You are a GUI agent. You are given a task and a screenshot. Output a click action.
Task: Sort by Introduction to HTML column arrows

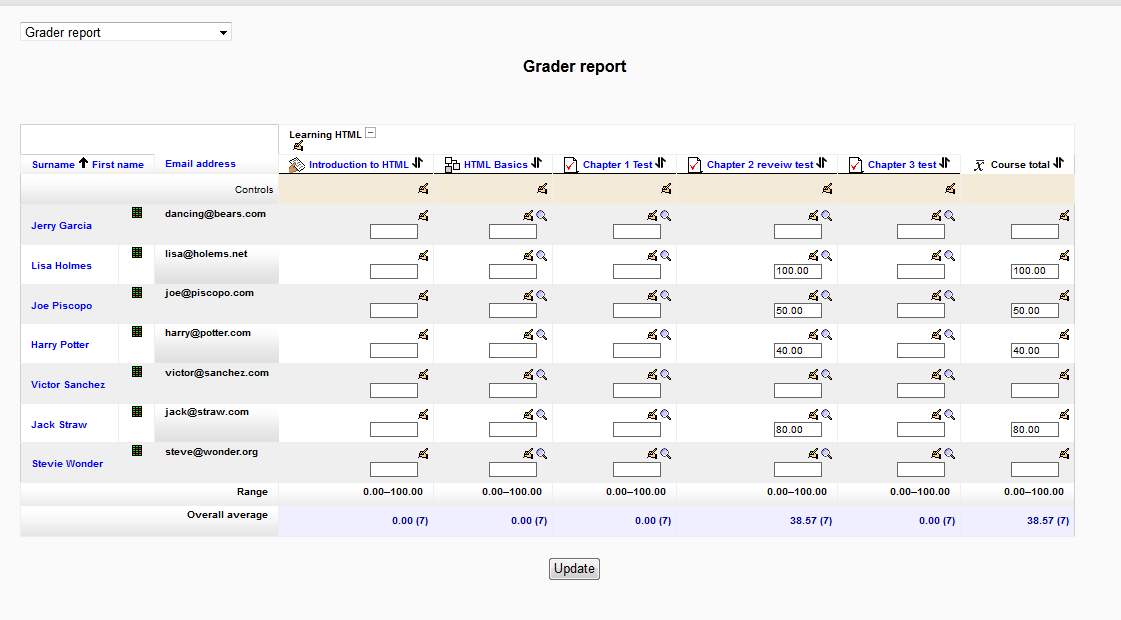418,163
